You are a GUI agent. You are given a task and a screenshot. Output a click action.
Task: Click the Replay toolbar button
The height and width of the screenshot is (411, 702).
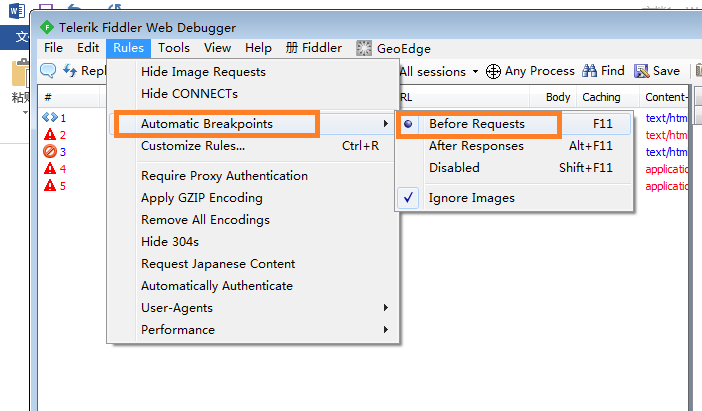click(x=85, y=71)
